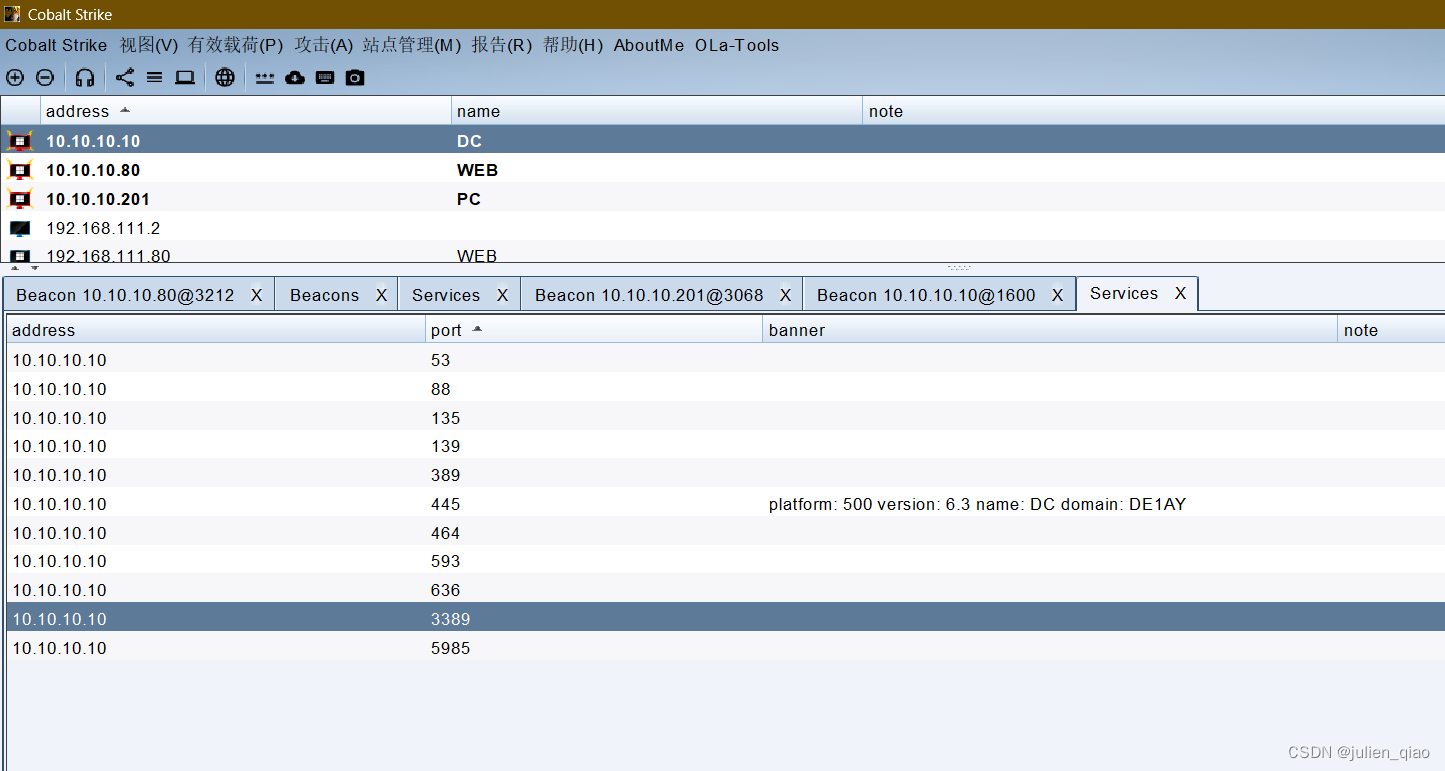1445x771 pixels.
Task: Switch to session table view icon
Action: click(x=154, y=77)
